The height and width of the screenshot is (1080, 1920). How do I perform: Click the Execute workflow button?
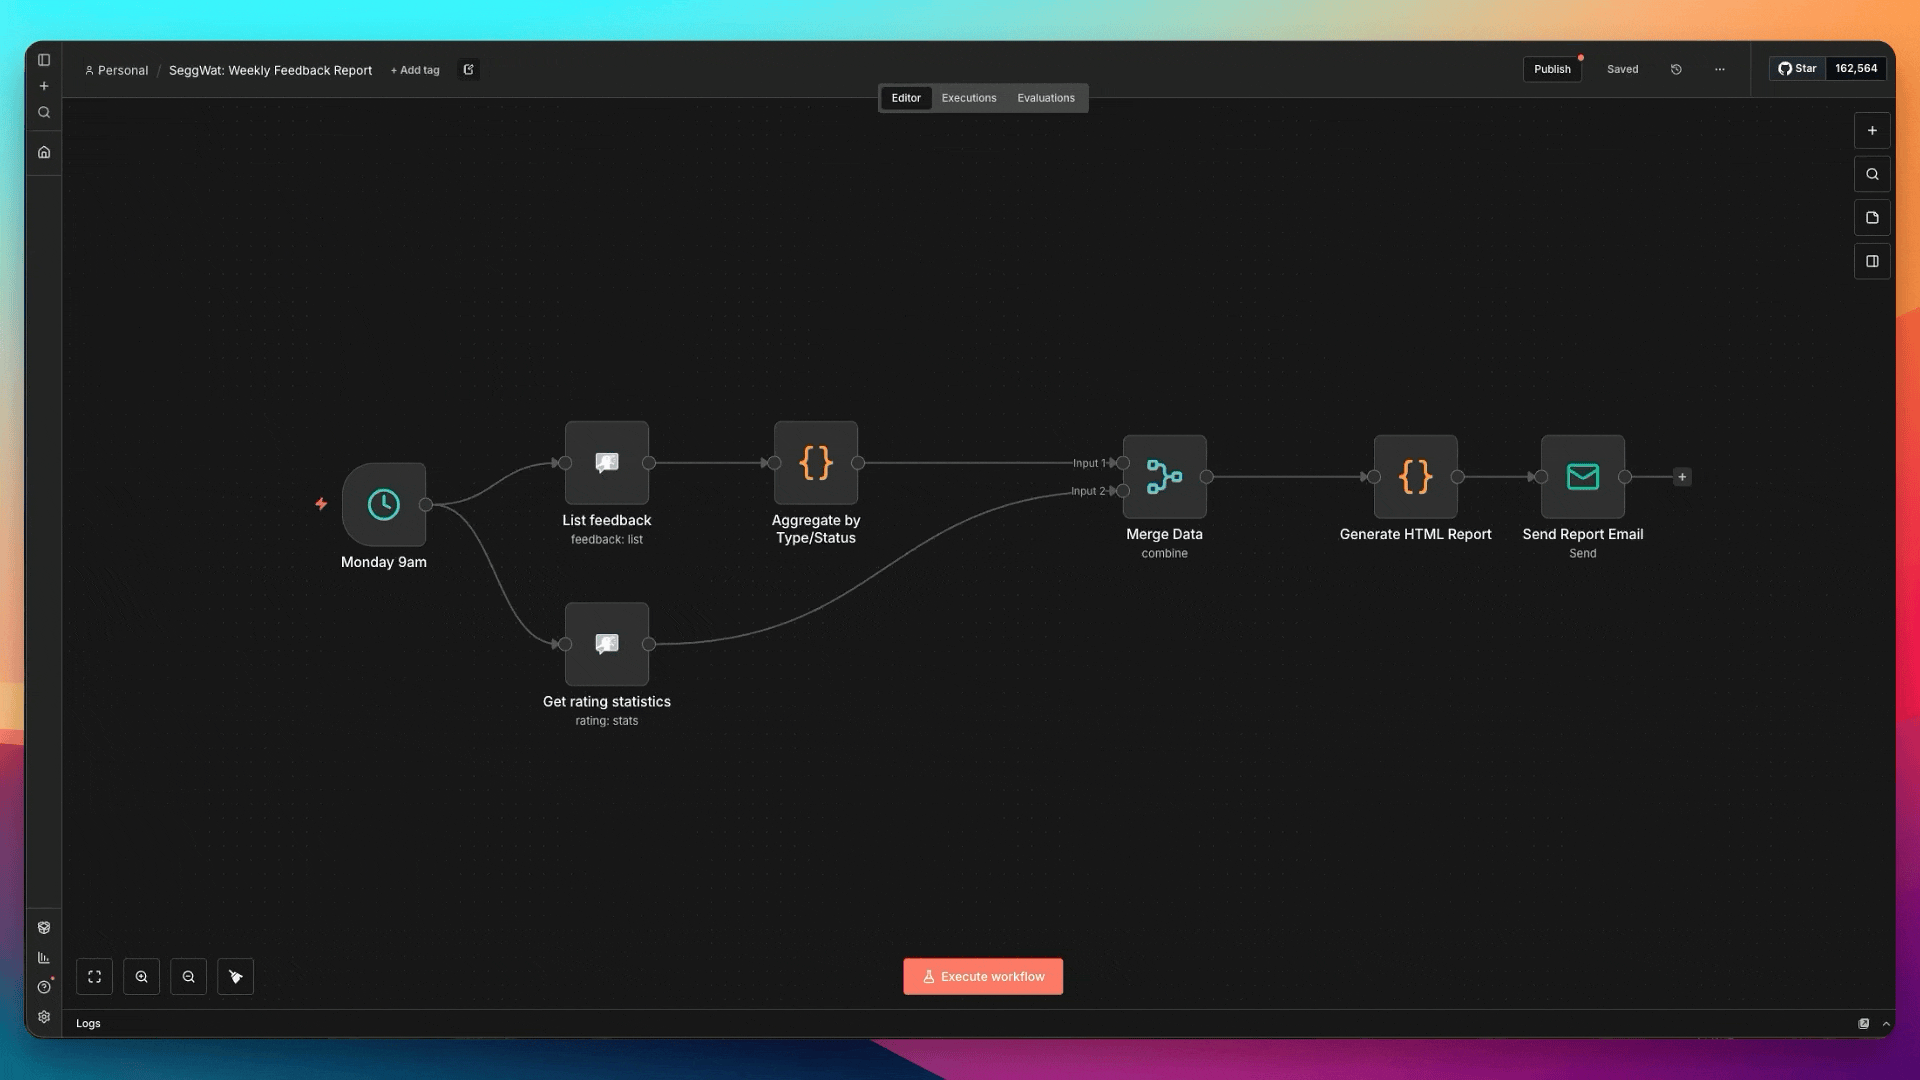(982, 977)
